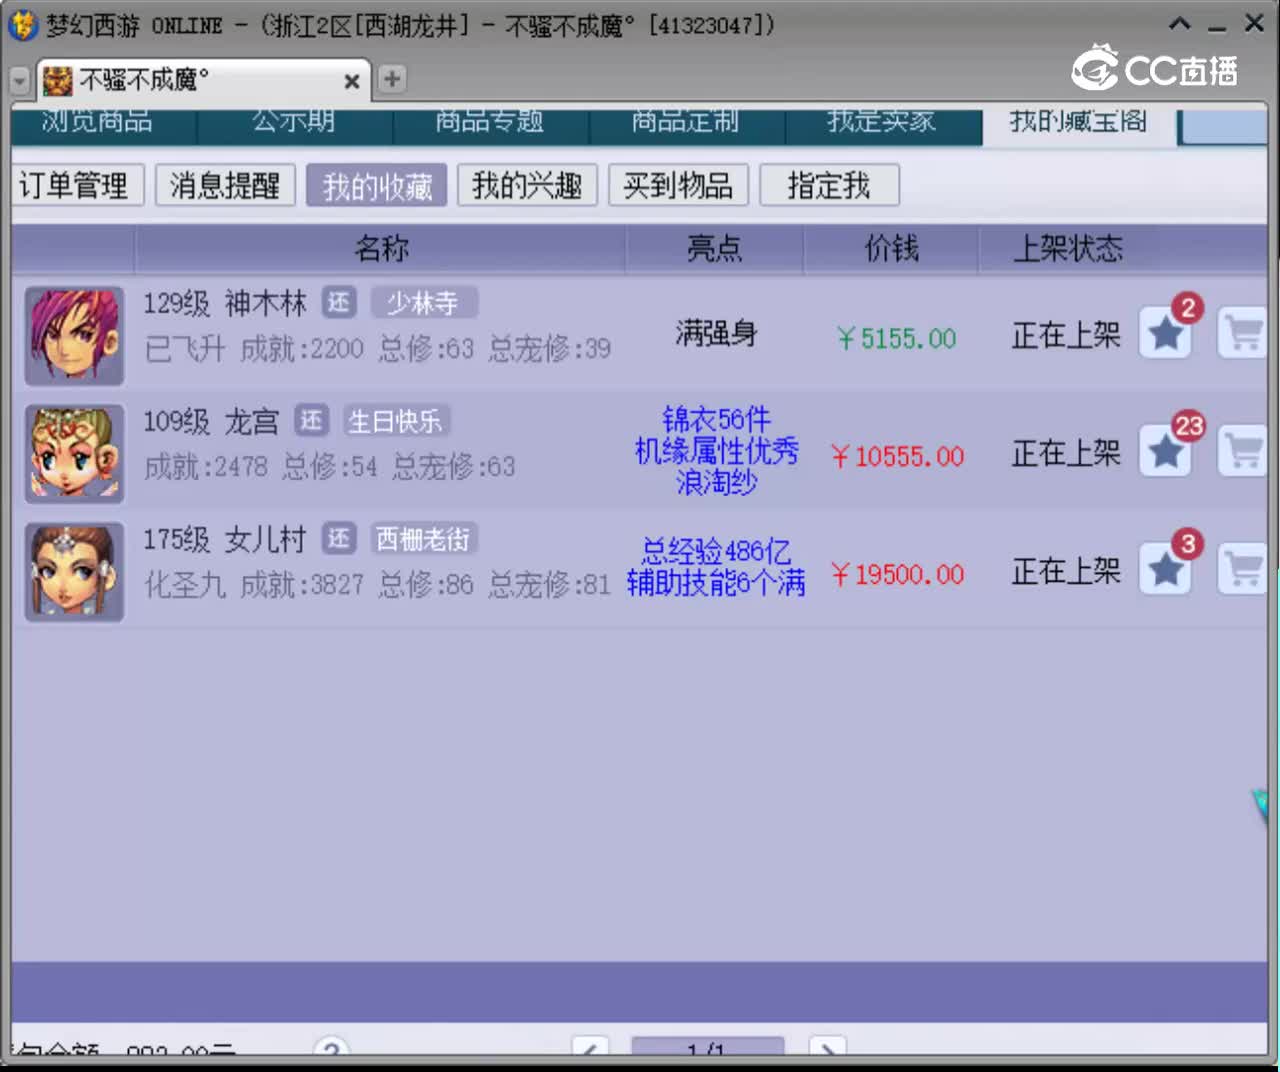This screenshot has height=1072, width=1280.
Task: Click star favorite icon for 女儿村 listing
Action: point(1165,569)
